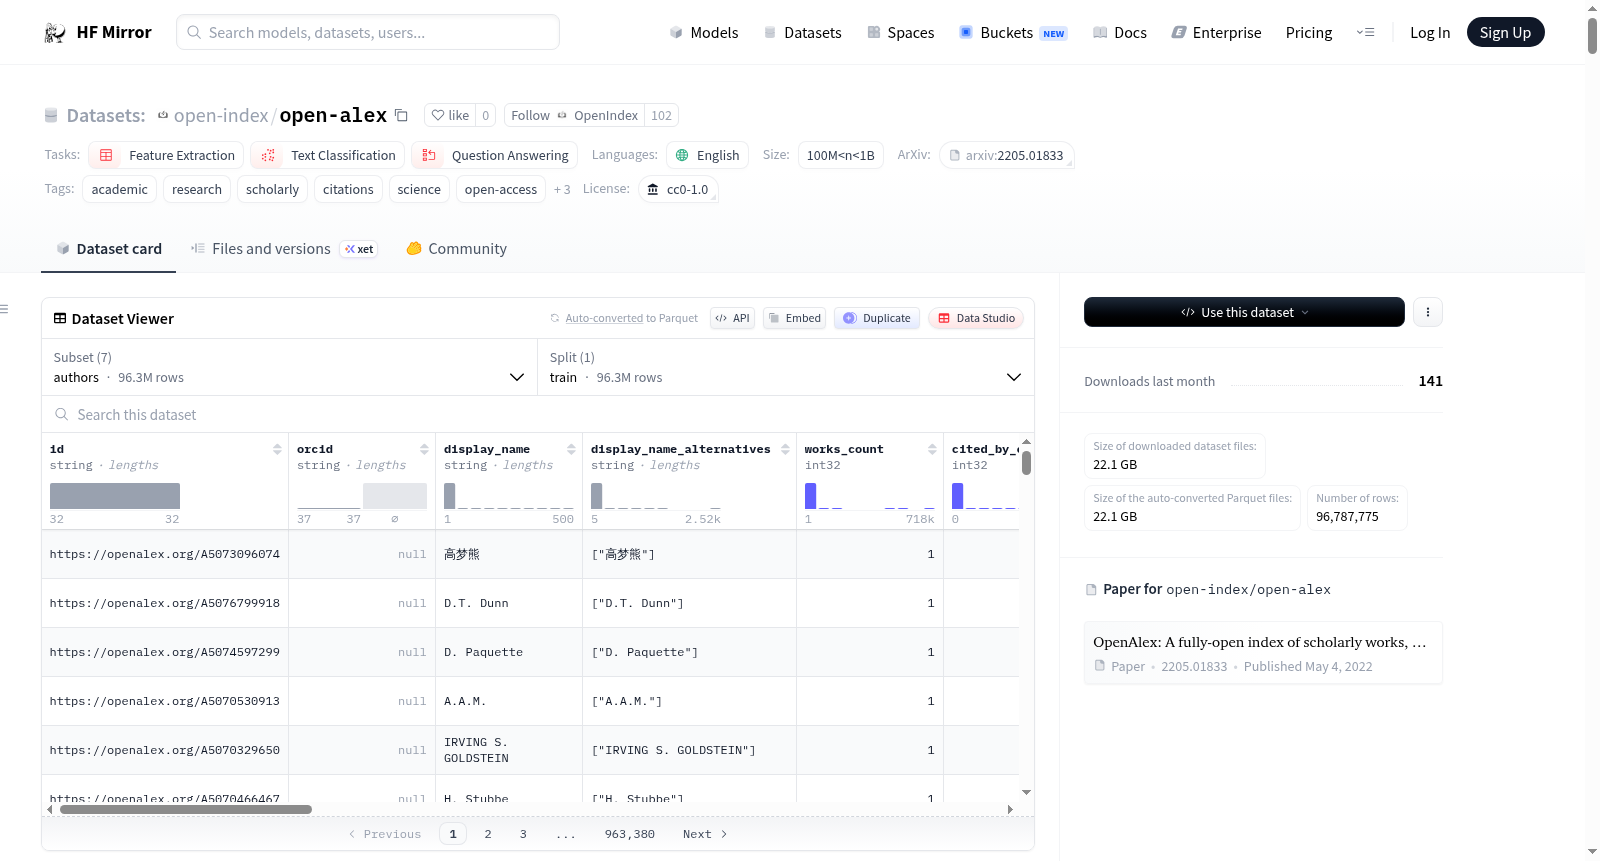
Task: Click the page vertical scrollbar thumb
Action: [x=1592, y=36]
